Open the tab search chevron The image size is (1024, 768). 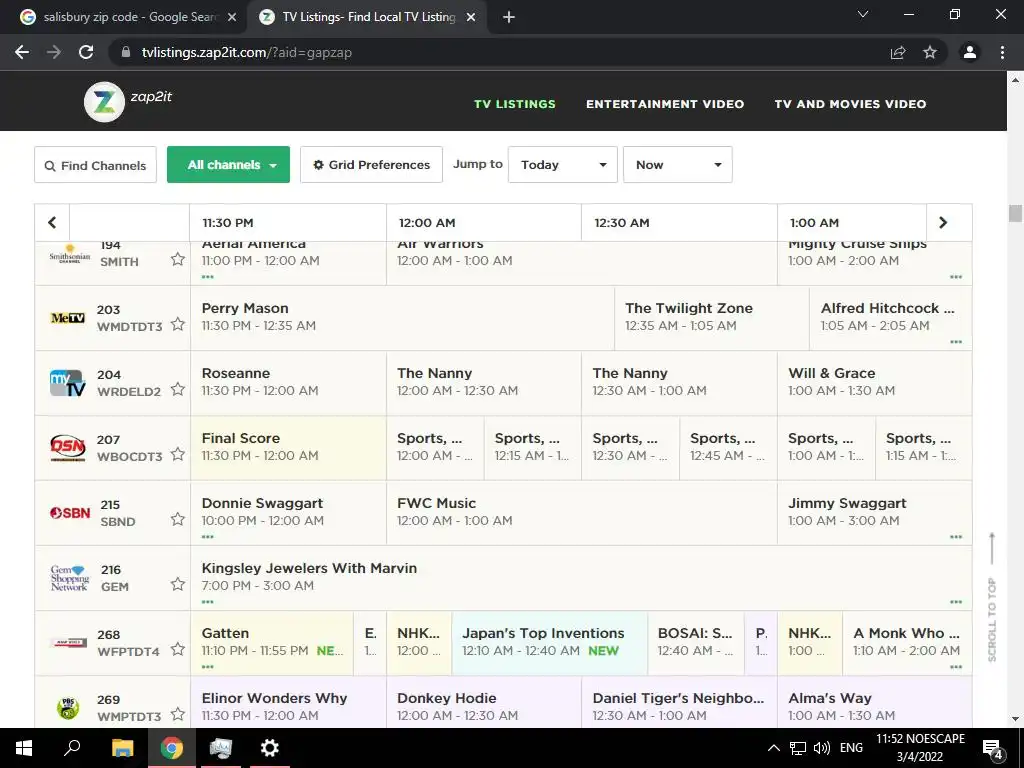[x=863, y=14]
